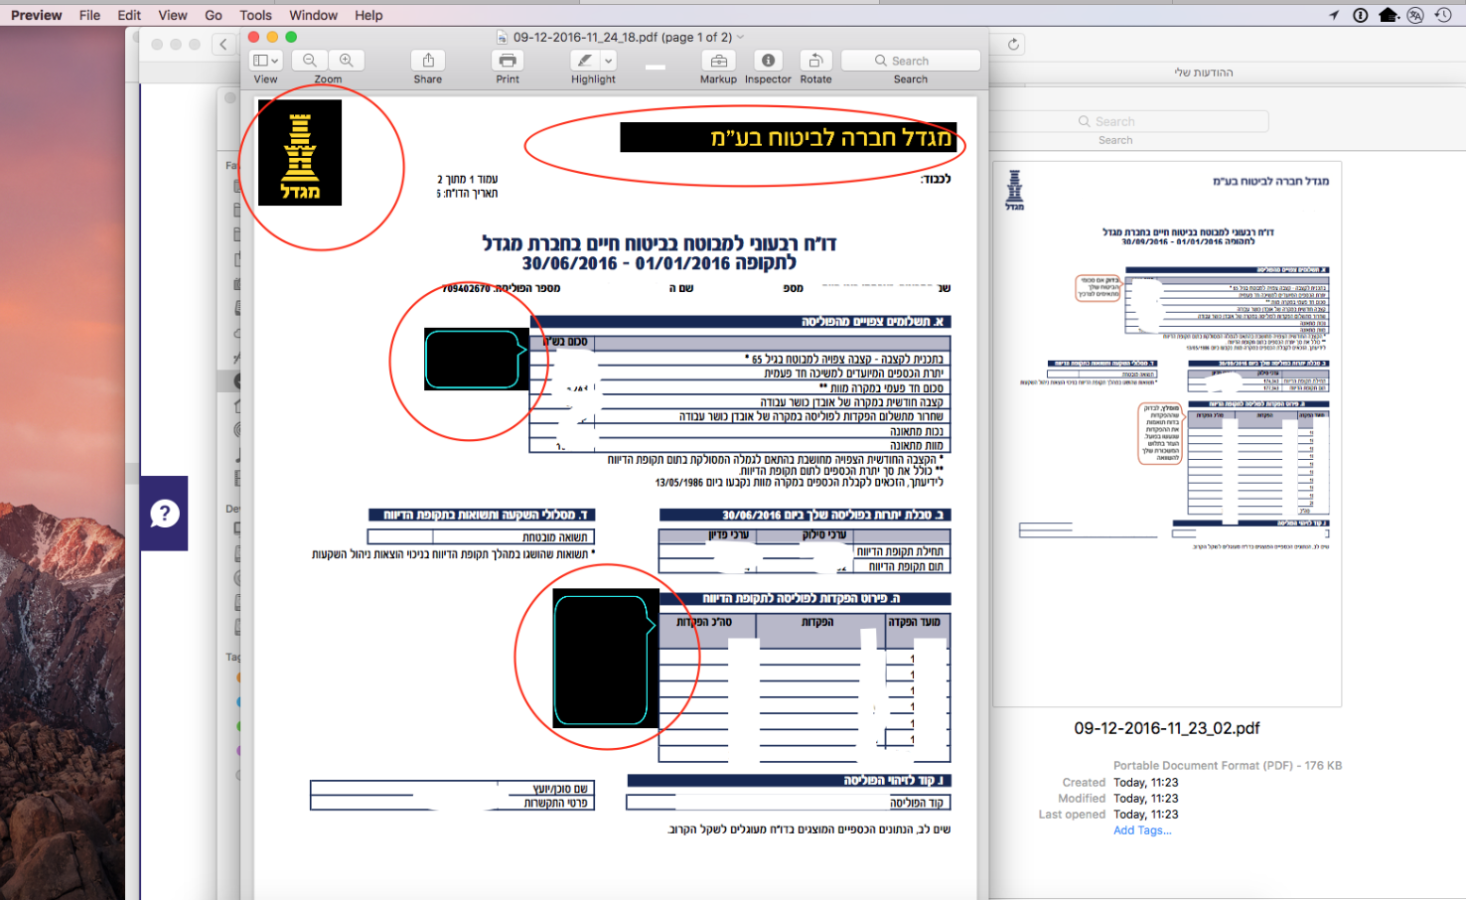Screen dimensions: 1466x900
Task: Activate the Highlight pen tool
Action: (x=584, y=61)
